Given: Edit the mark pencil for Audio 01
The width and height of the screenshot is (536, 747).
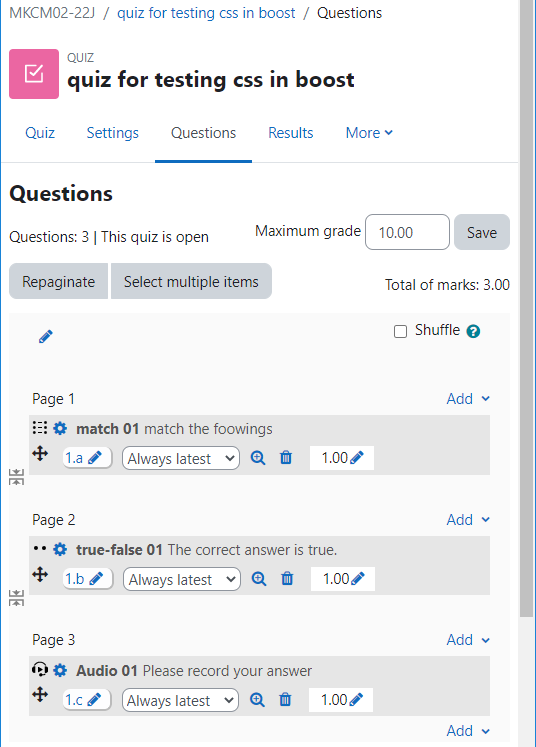Looking at the screenshot, I should [x=356, y=699].
